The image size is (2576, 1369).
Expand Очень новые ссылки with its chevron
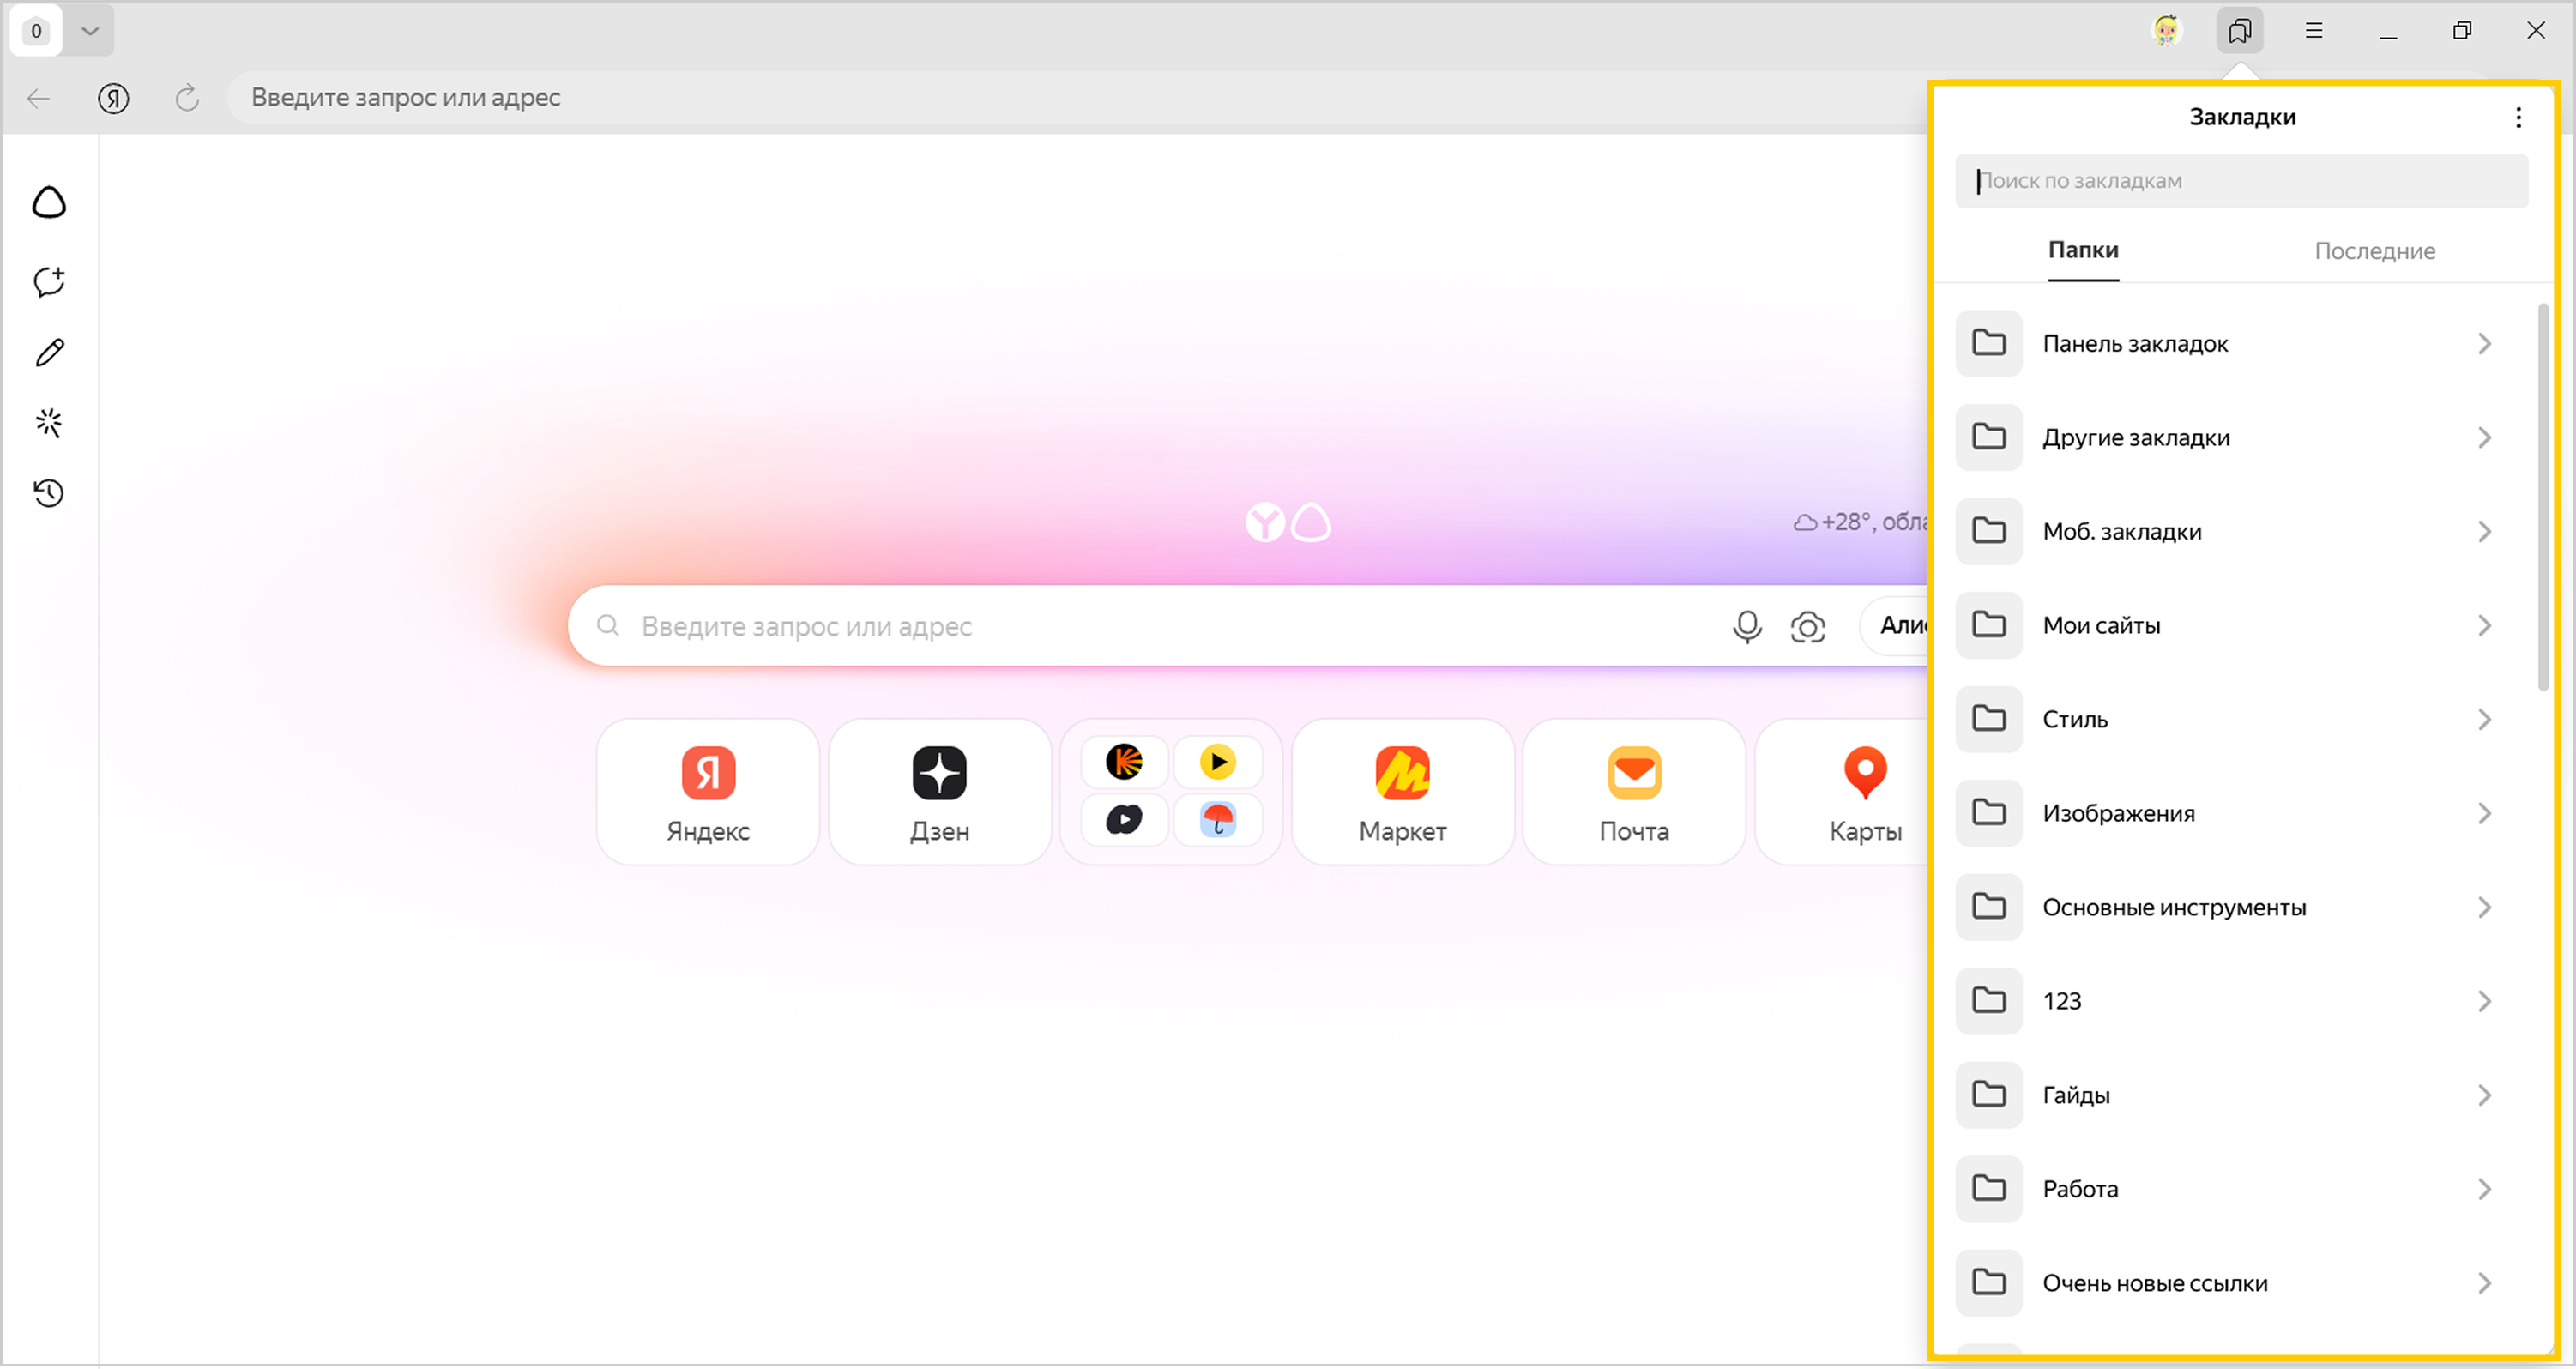pyautogui.click(x=2485, y=1284)
